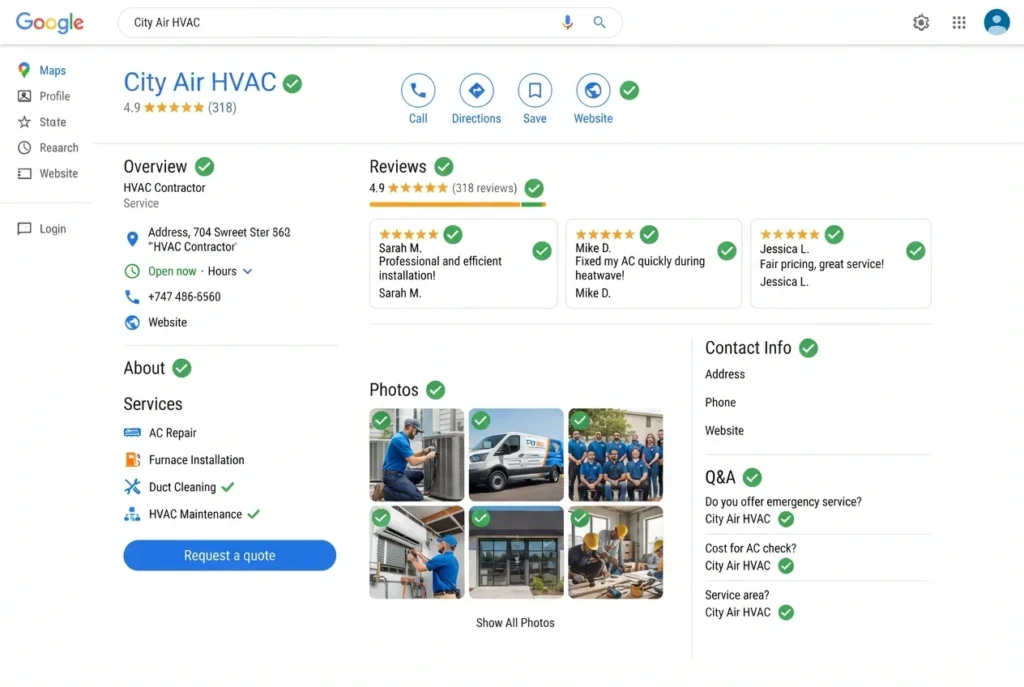The width and height of the screenshot is (1024, 687).
Task: Click the globe icon beside Overview Website
Action: (x=132, y=323)
